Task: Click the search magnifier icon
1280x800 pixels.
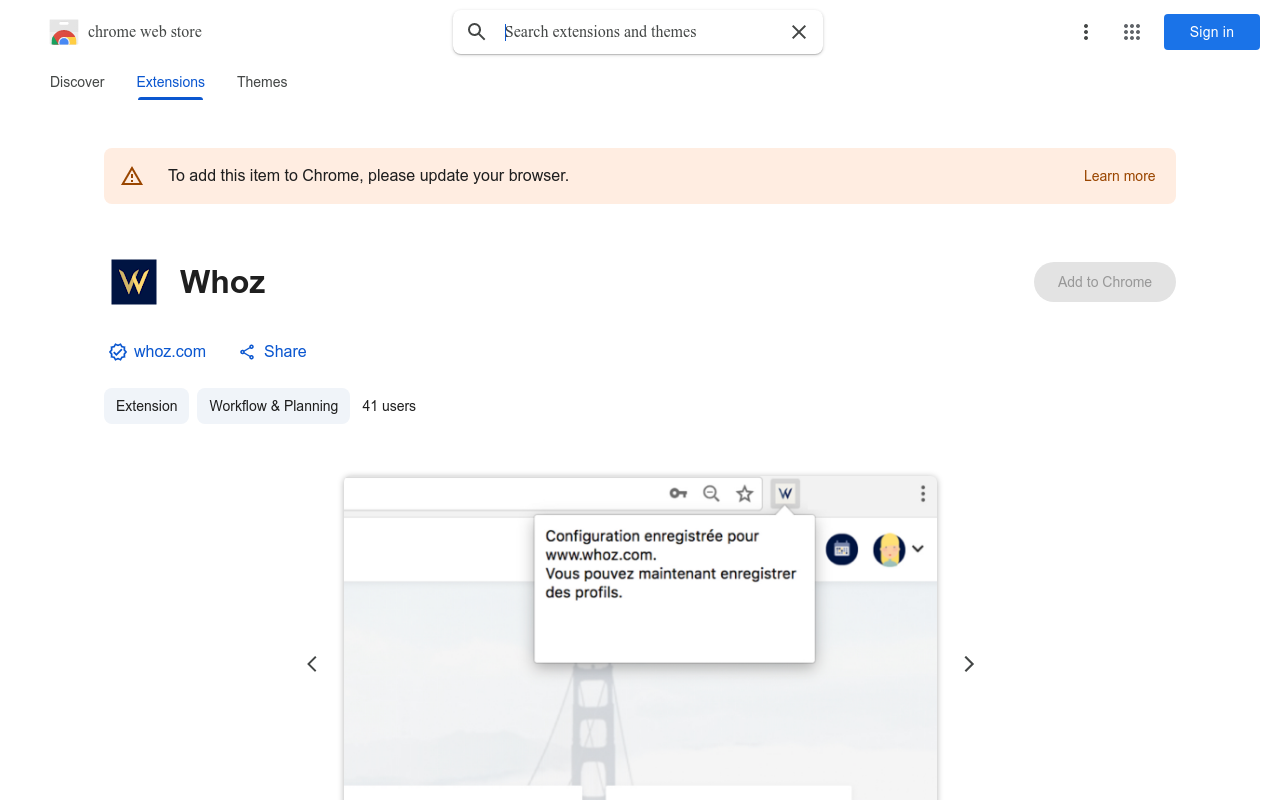Action: pyautogui.click(x=477, y=32)
